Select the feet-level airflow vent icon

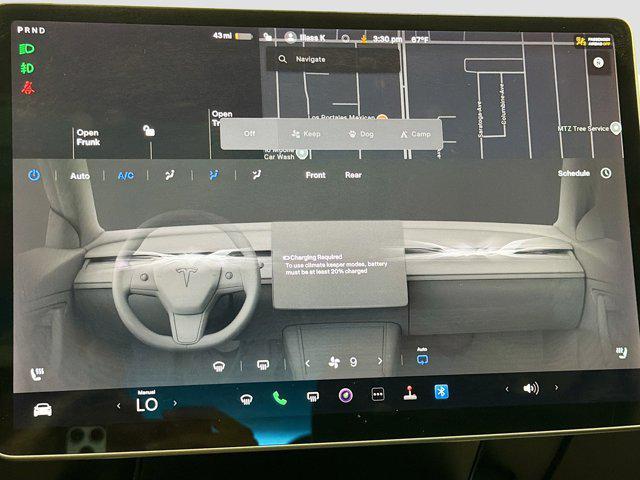(256, 176)
